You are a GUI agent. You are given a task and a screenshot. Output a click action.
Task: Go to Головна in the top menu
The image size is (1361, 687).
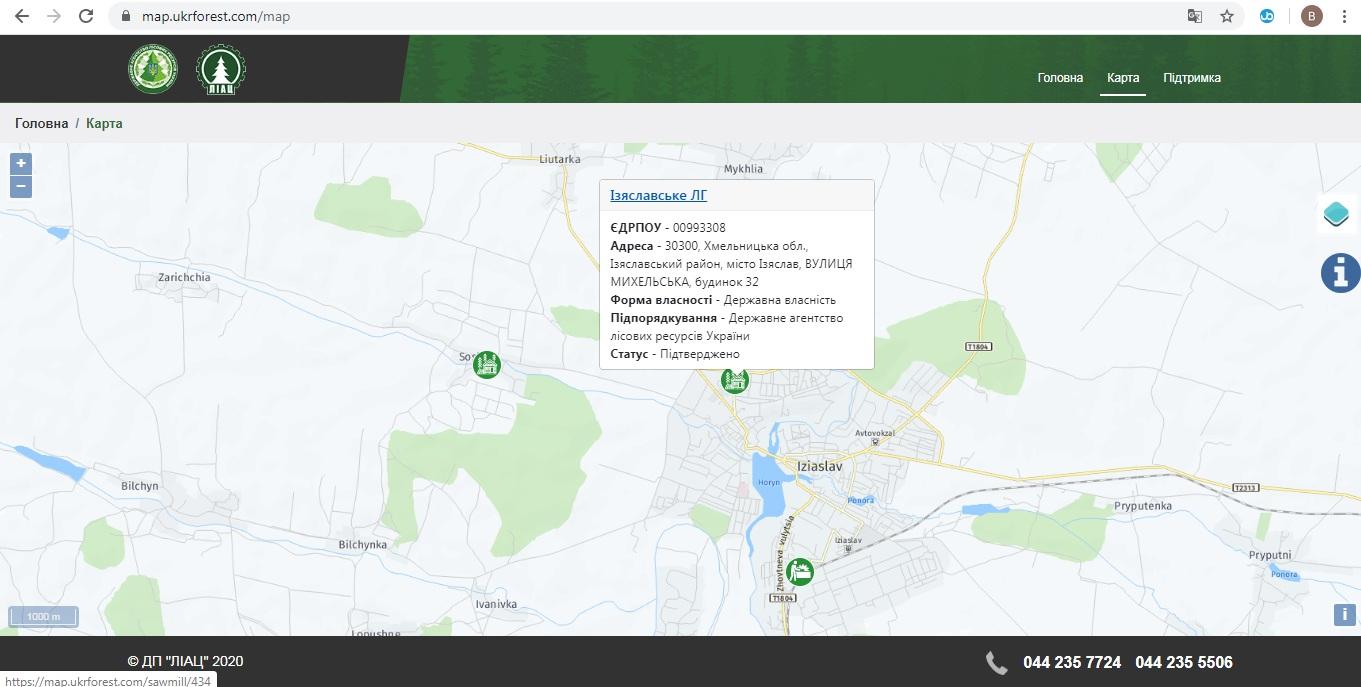[x=1060, y=78]
